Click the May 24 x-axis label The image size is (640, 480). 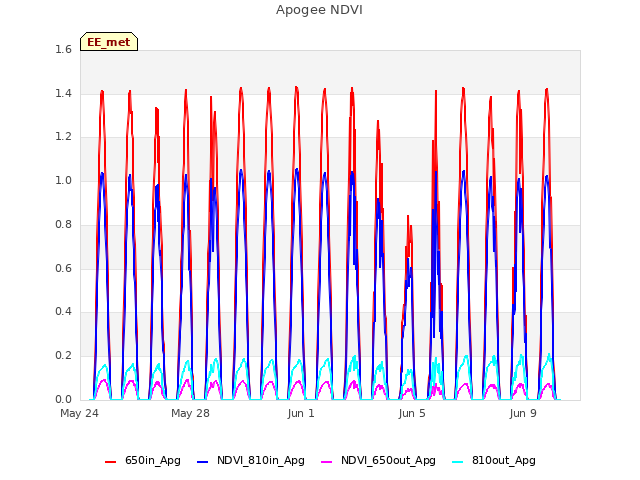(79, 413)
